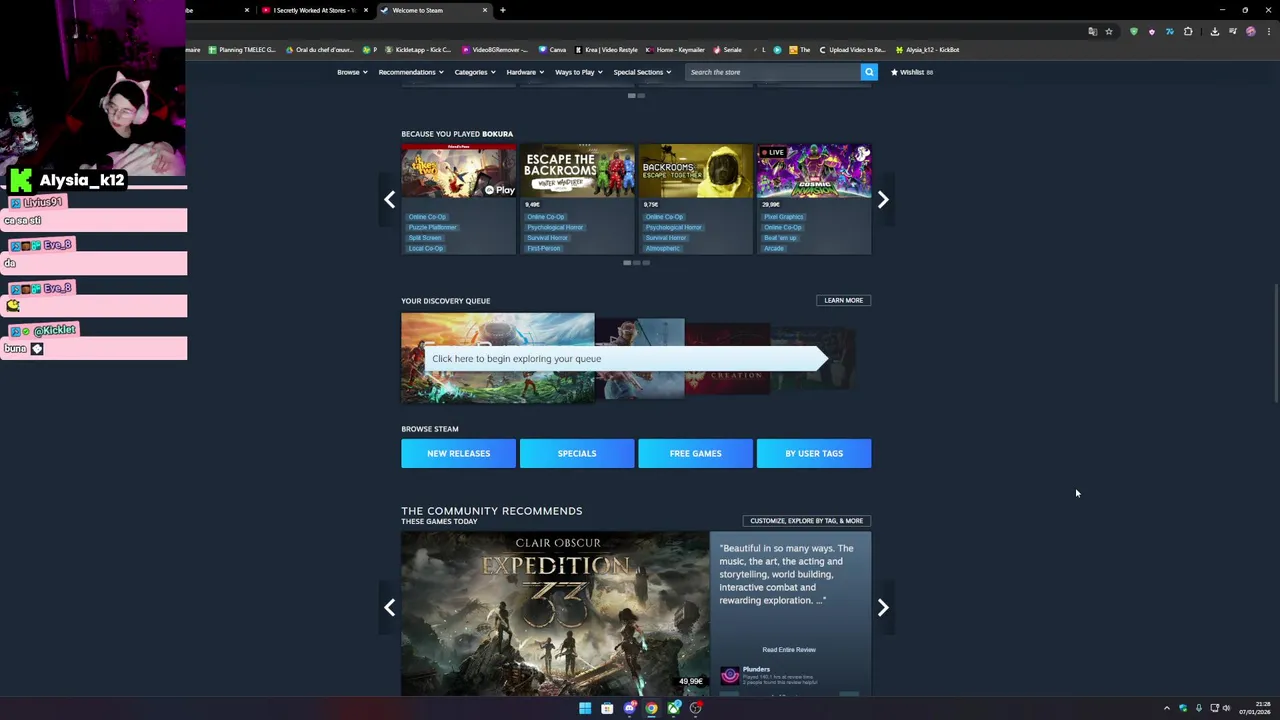Click translate page icon in address bar
The image size is (1280, 720).
coord(1092,31)
